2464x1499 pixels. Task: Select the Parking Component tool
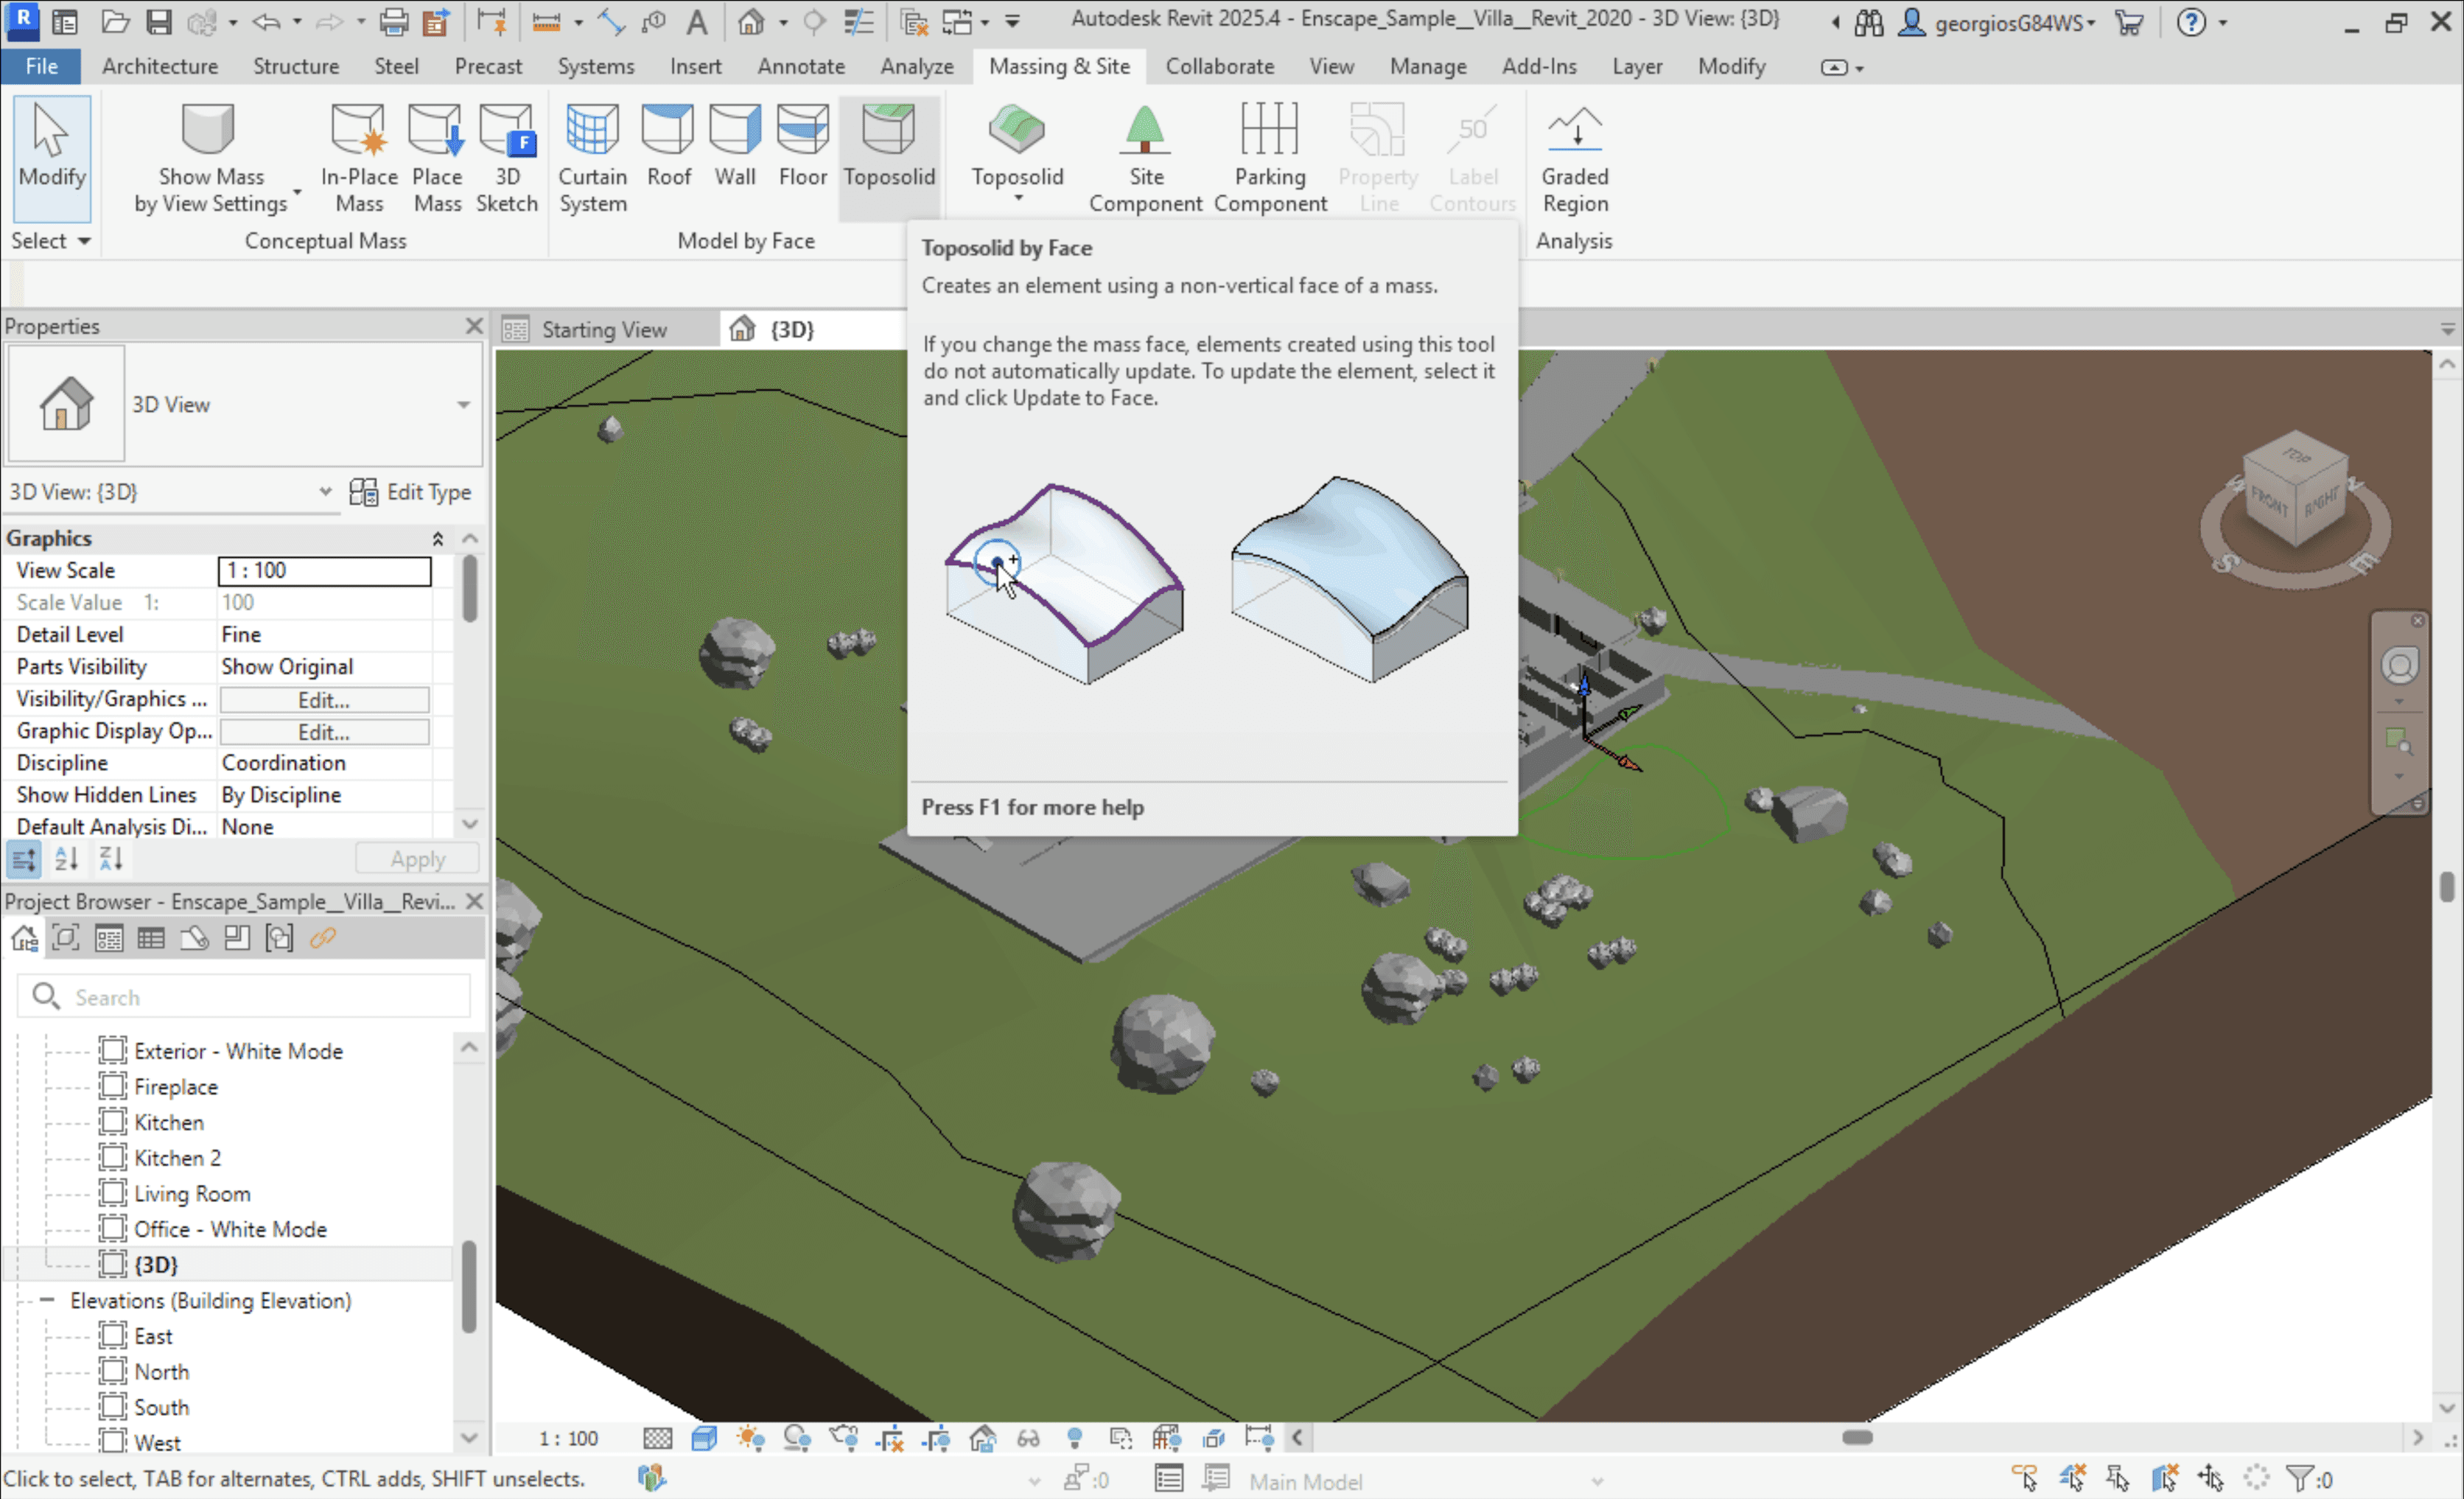pos(1271,153)
